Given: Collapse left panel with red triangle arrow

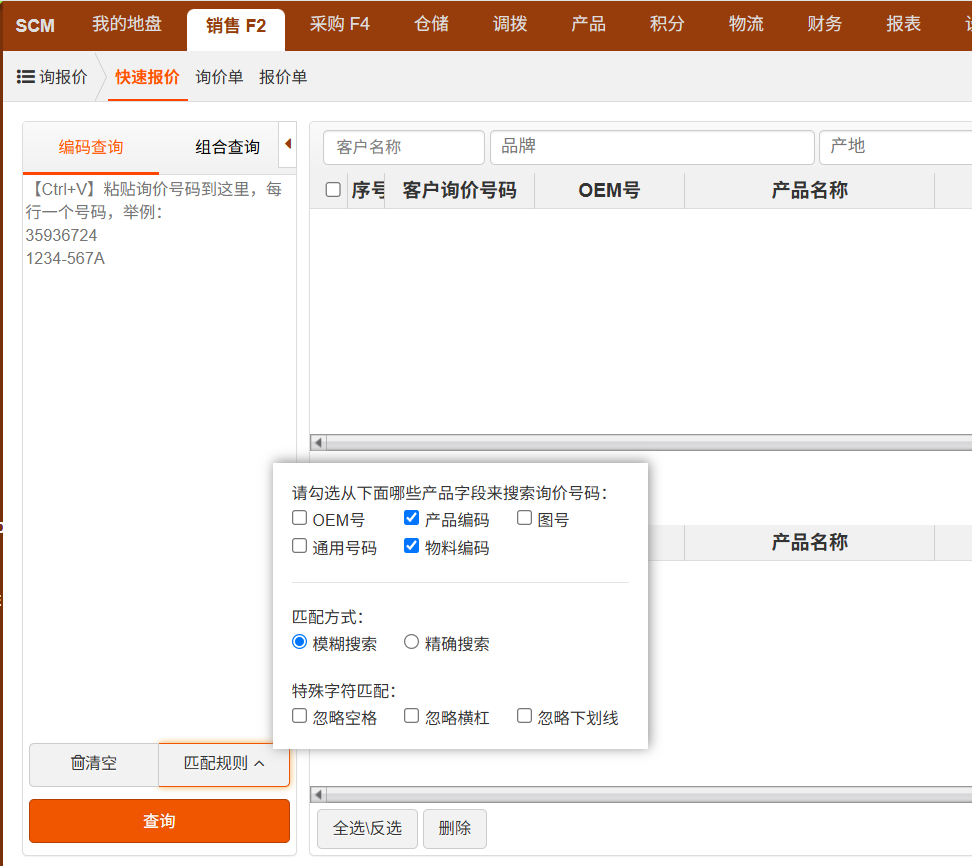Looking at the screenshot, I should pyautogui.click(x=288, y=144).
